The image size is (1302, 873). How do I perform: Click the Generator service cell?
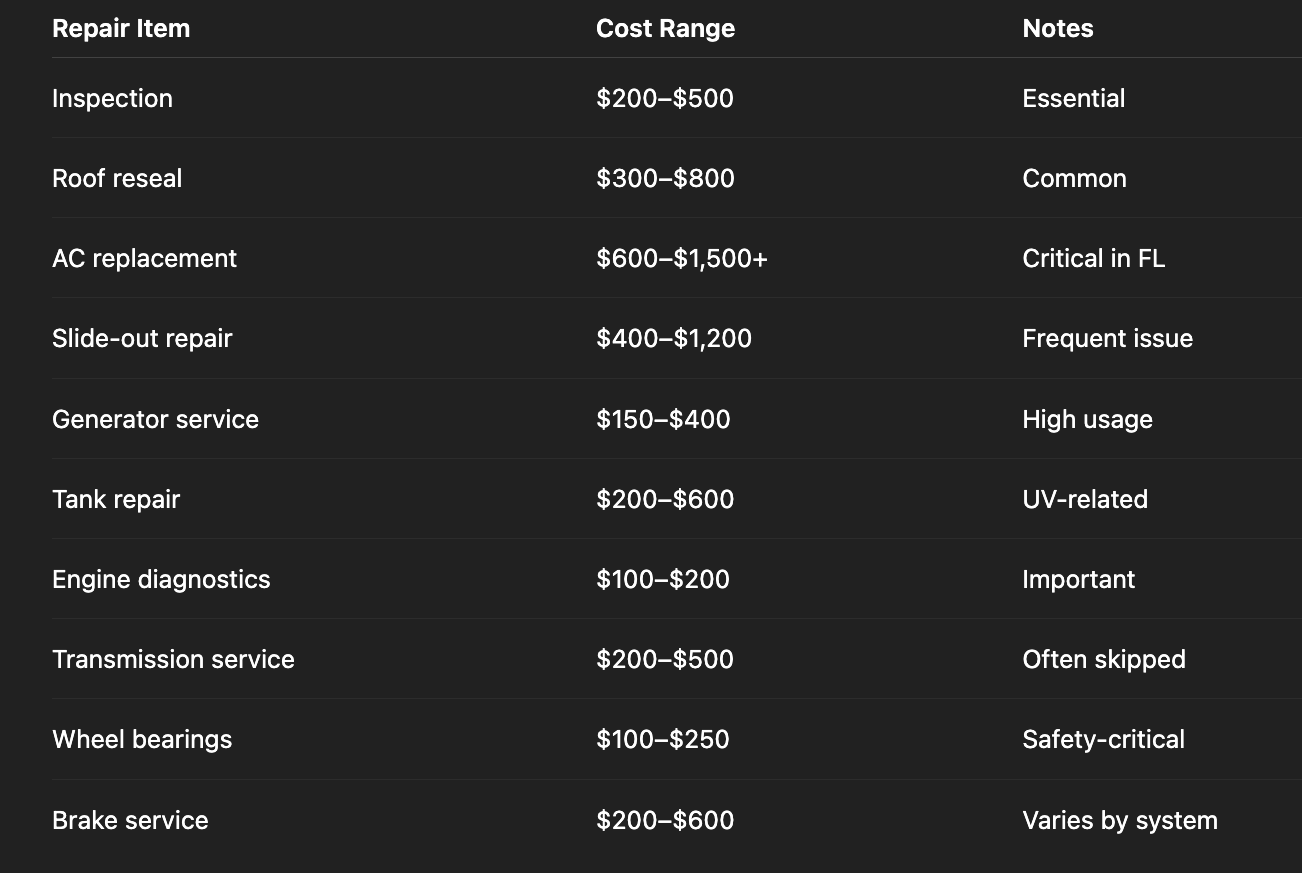coord(155,419)
